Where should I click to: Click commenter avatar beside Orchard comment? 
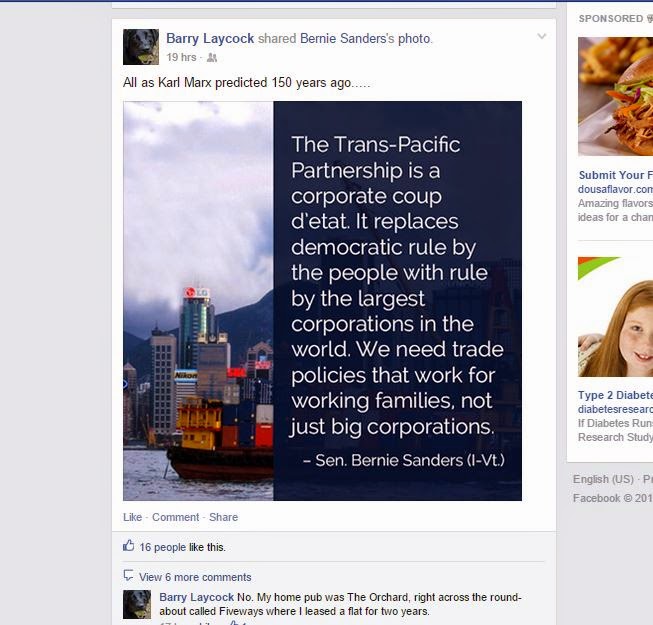coord(137,604)
